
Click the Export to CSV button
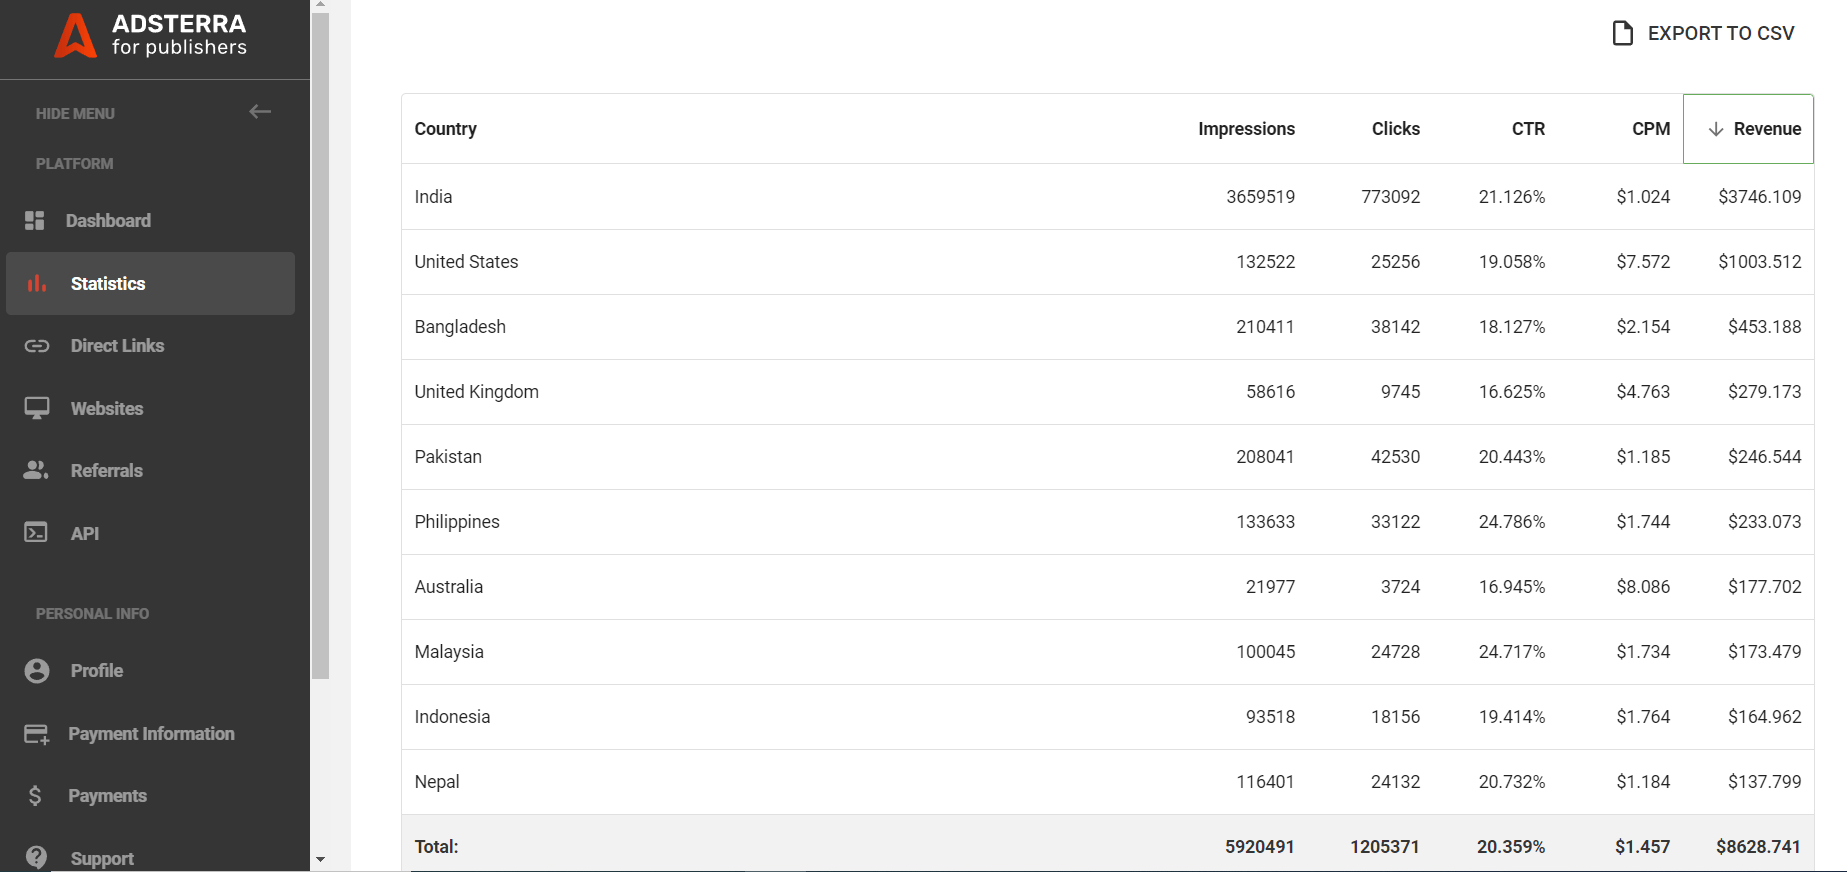click(x=1703, y=32)
